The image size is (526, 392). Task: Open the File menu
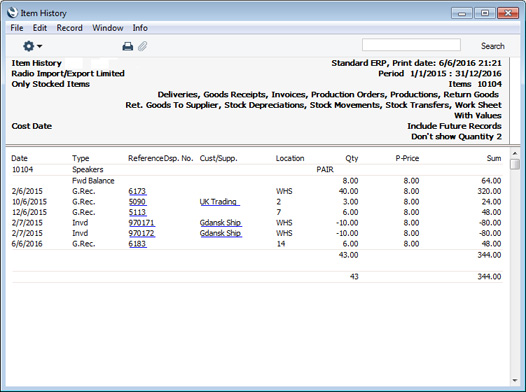(x=17, y=28)
